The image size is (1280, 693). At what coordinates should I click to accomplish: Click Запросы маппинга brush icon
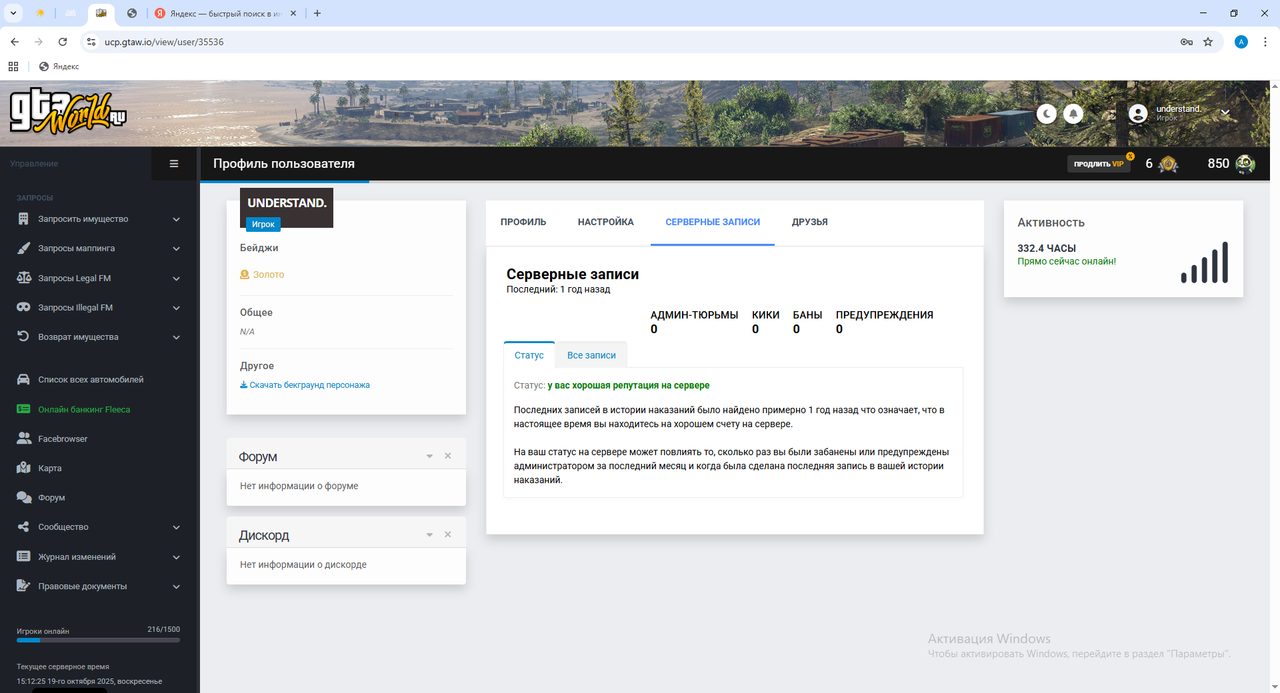coord(24,248)
